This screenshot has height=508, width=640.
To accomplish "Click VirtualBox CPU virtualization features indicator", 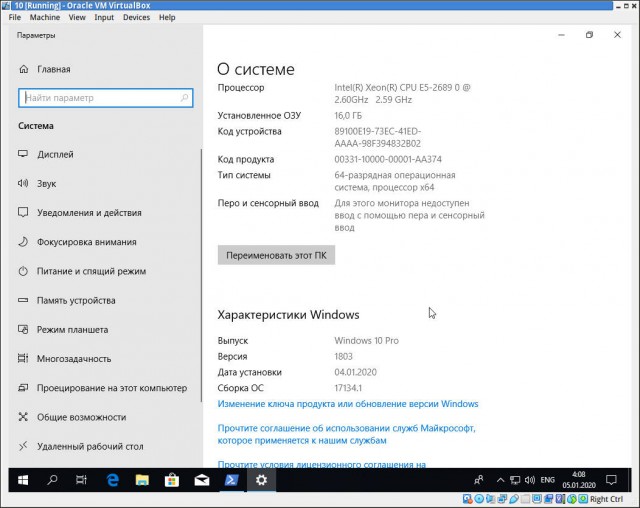I will (560, 499).
